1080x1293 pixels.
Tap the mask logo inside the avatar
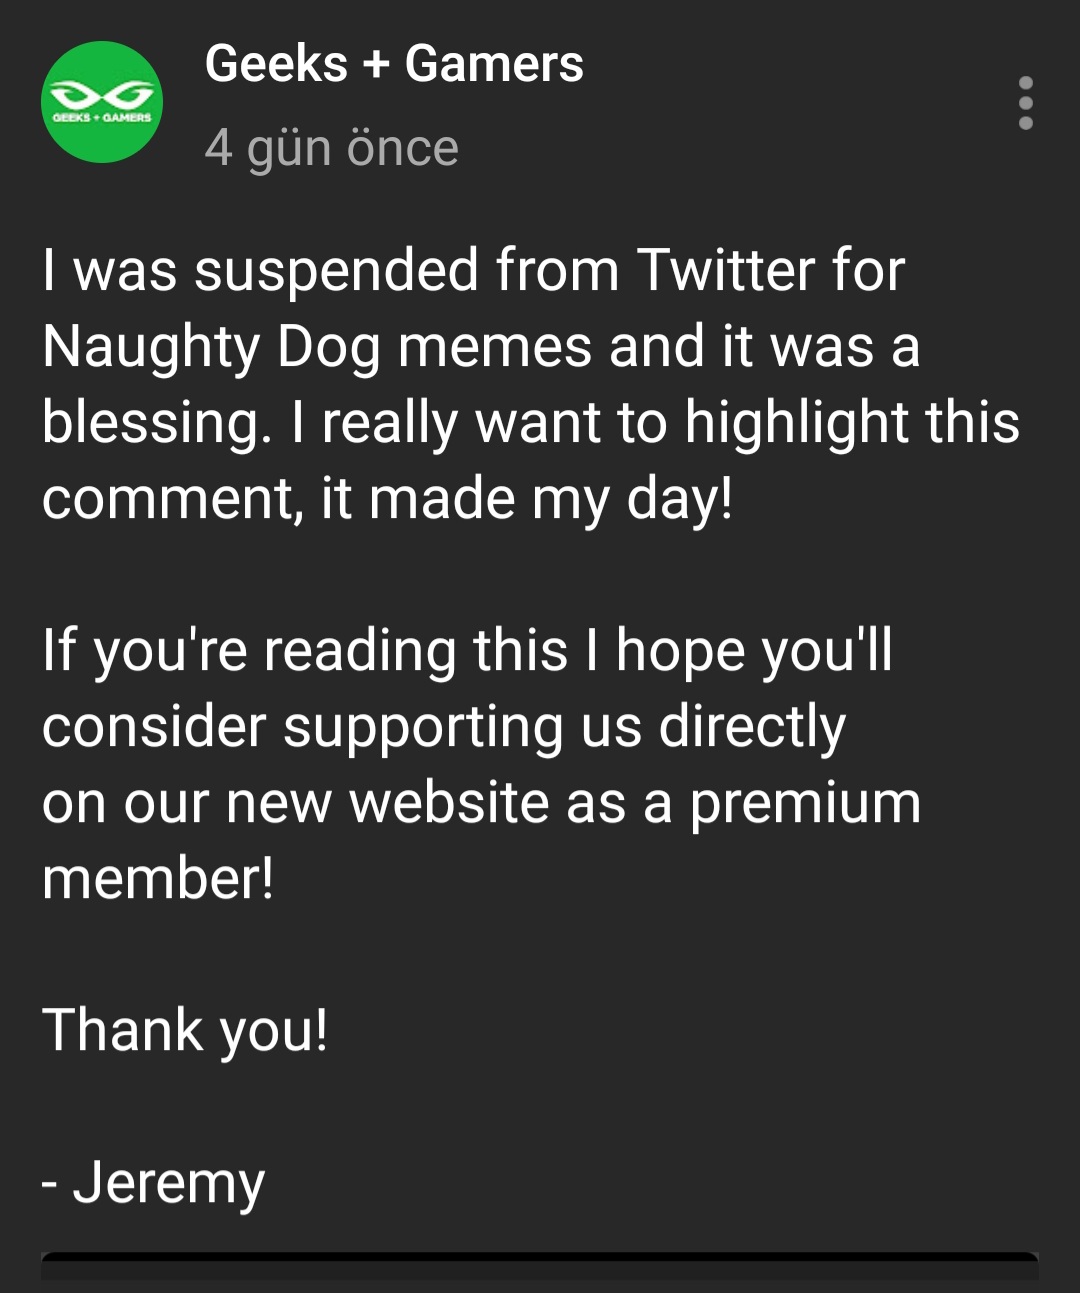(101, 96)
